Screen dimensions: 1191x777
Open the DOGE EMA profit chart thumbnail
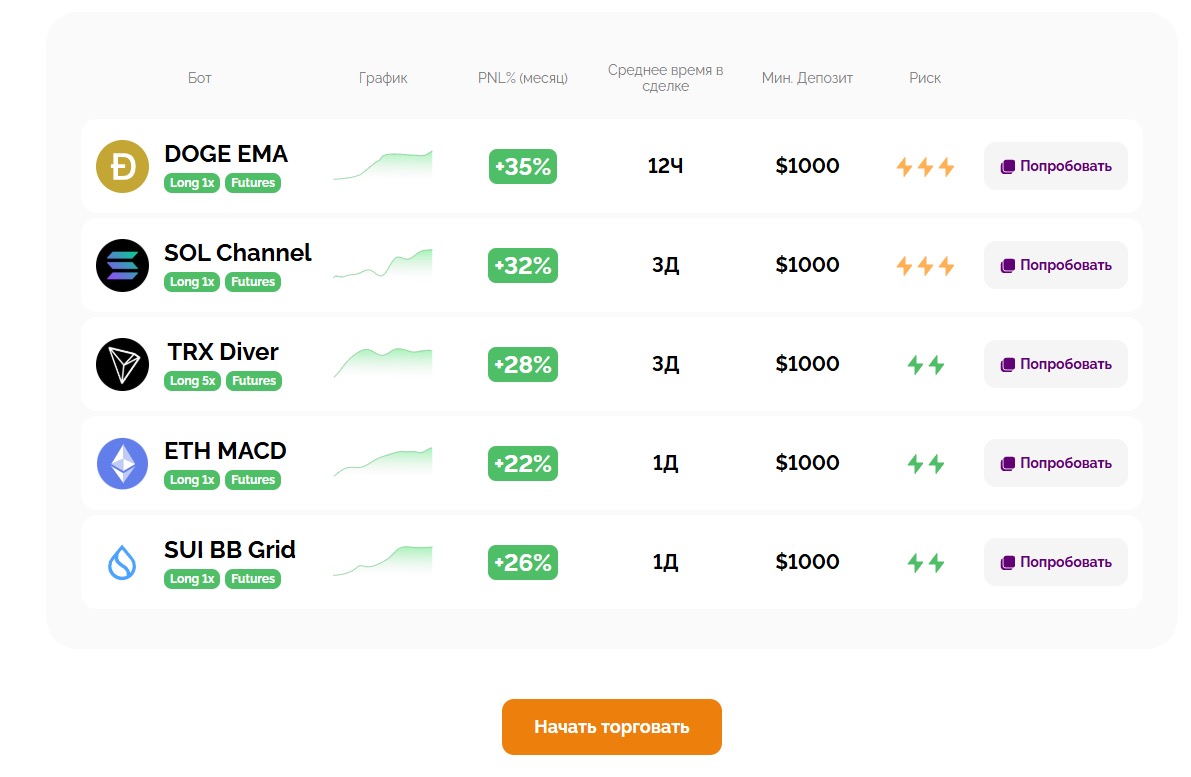[383, 166]
